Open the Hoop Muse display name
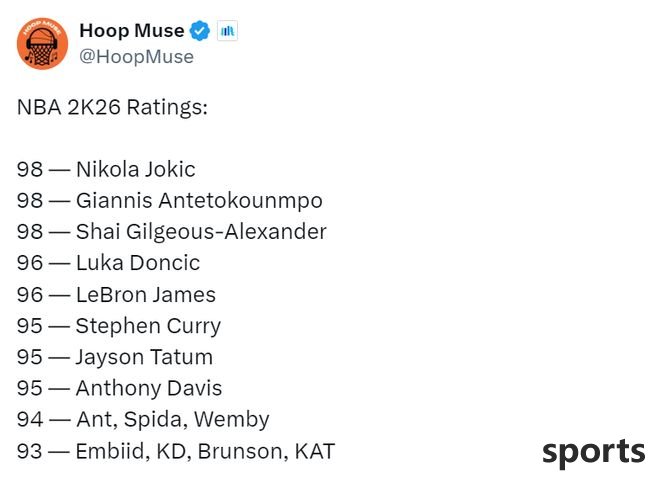Screen dimensions: 660x483 click(132, 31)
